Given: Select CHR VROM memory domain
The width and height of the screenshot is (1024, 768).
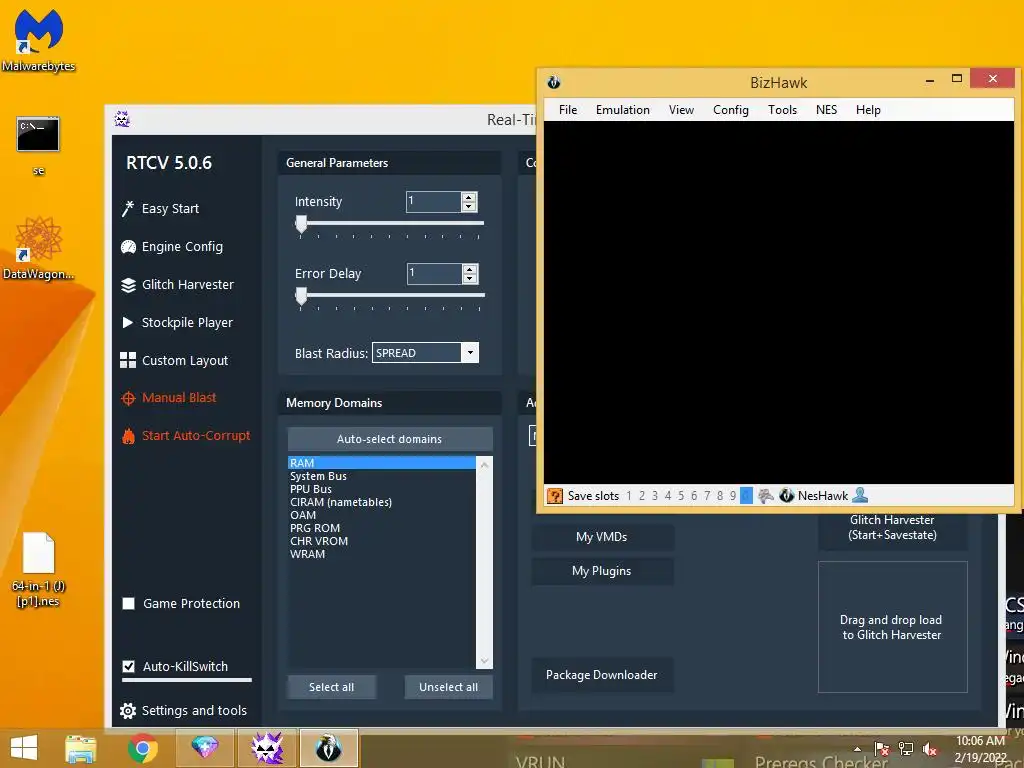Looking at the screenshot, I should pyautogui.click(x=382, y=541).
